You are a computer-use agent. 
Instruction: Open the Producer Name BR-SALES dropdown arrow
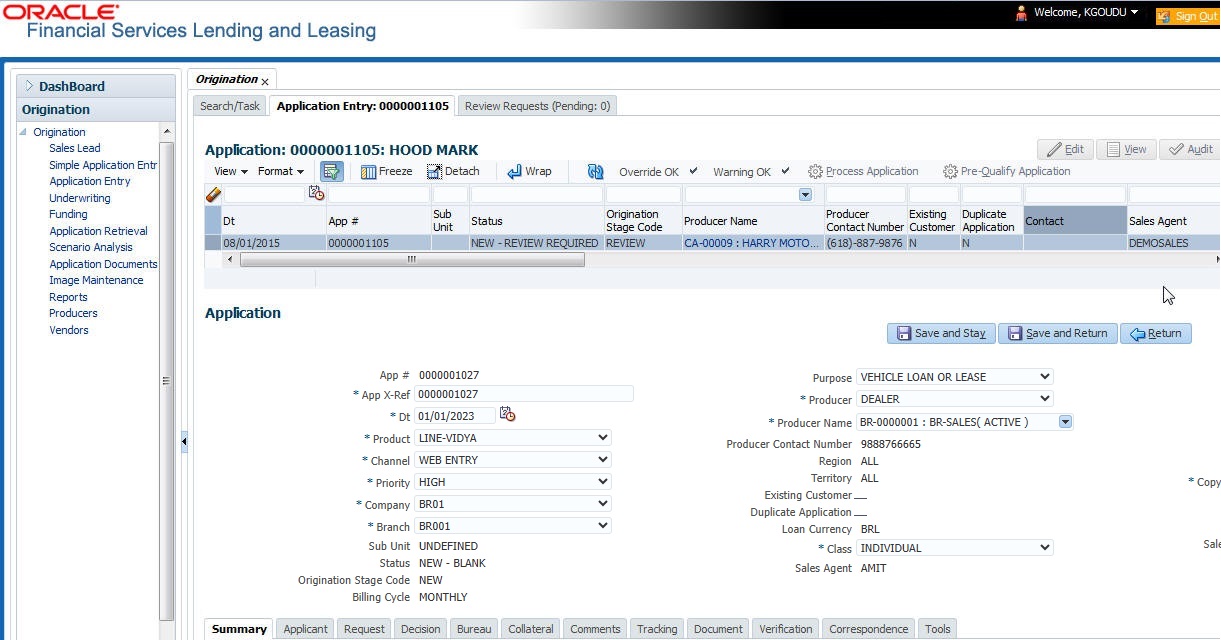pos(1065,422)
